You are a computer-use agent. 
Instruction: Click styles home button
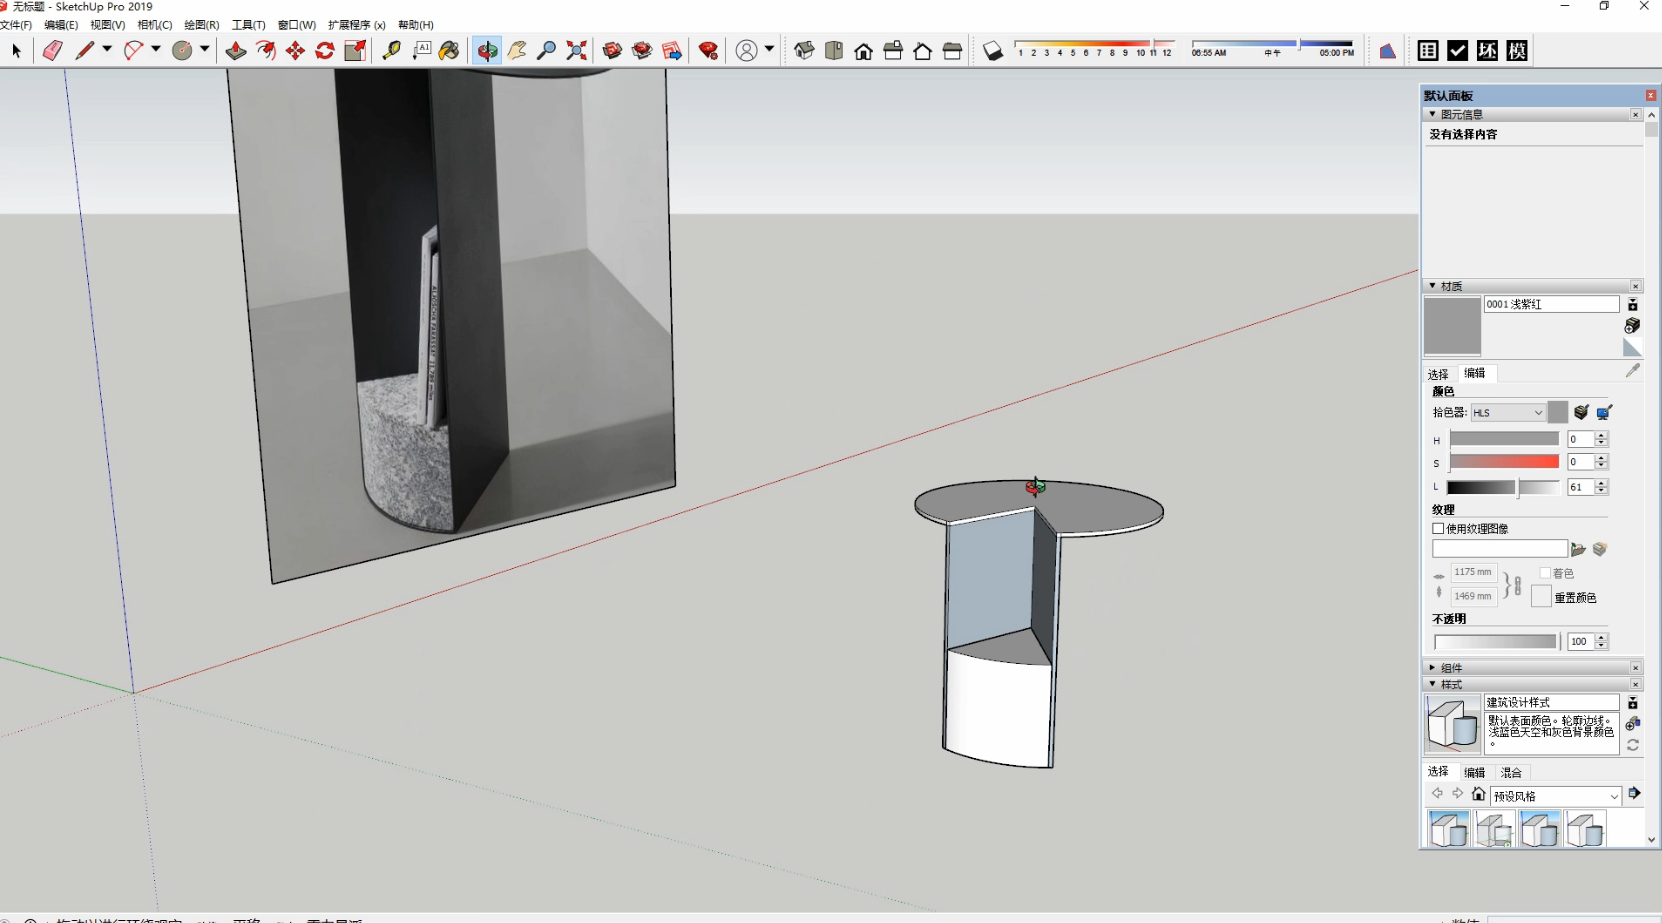pos(1478,794)
